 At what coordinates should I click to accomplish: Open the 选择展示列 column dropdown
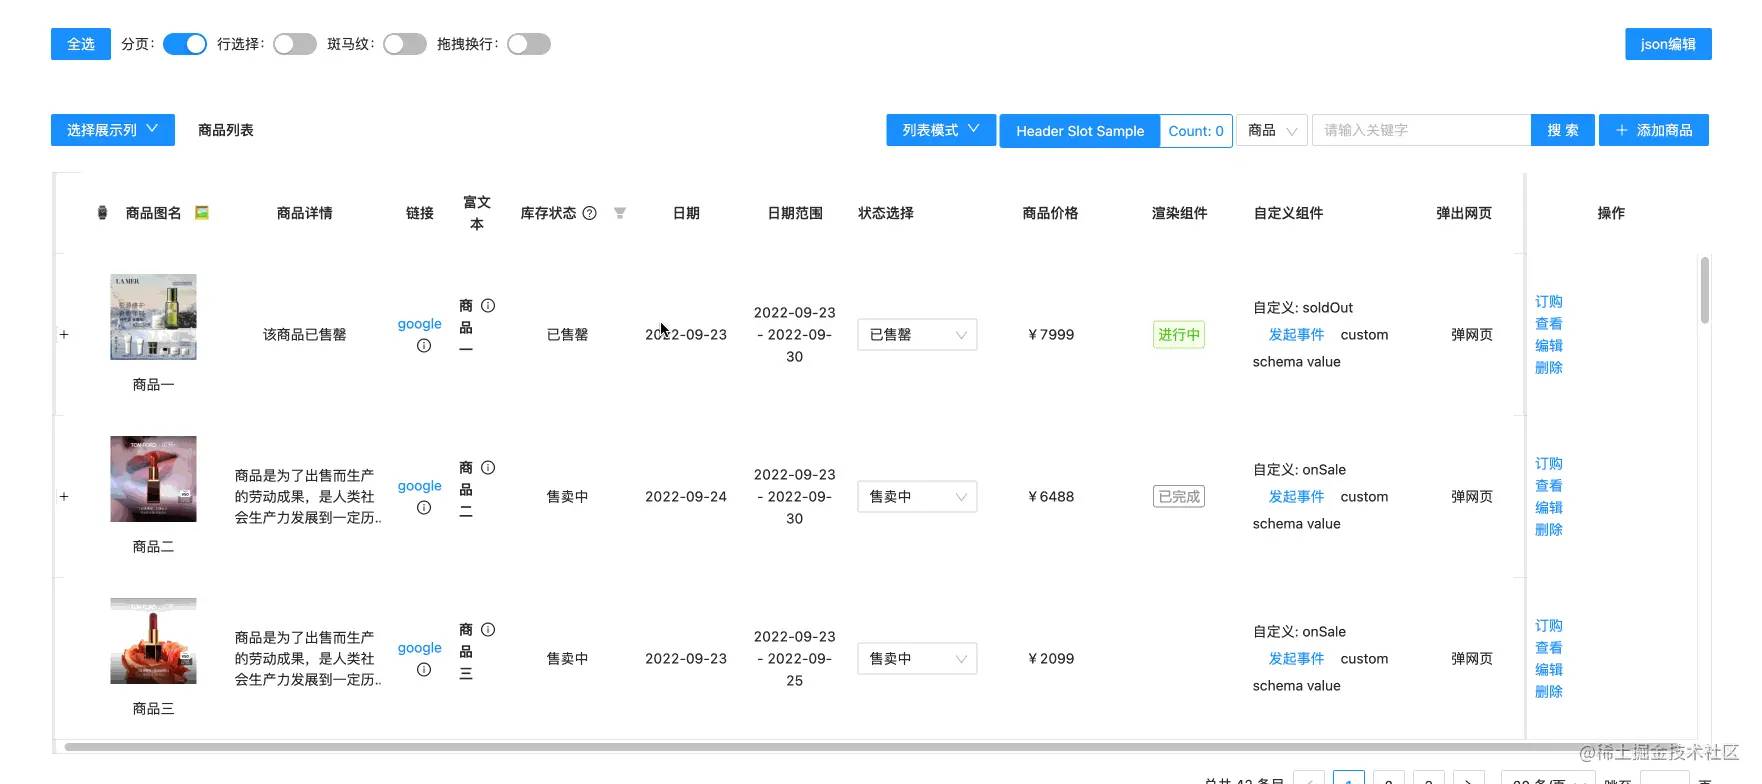point(113,130)
